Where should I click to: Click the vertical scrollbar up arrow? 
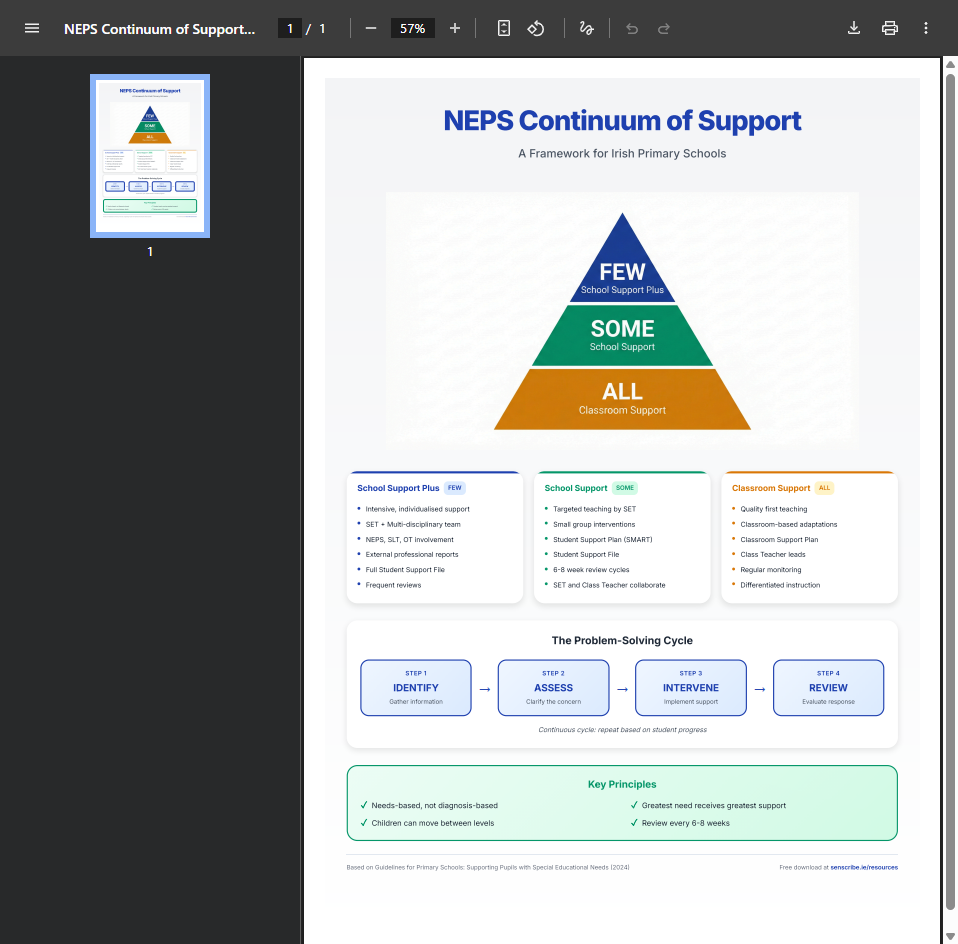tap(950, 65)
